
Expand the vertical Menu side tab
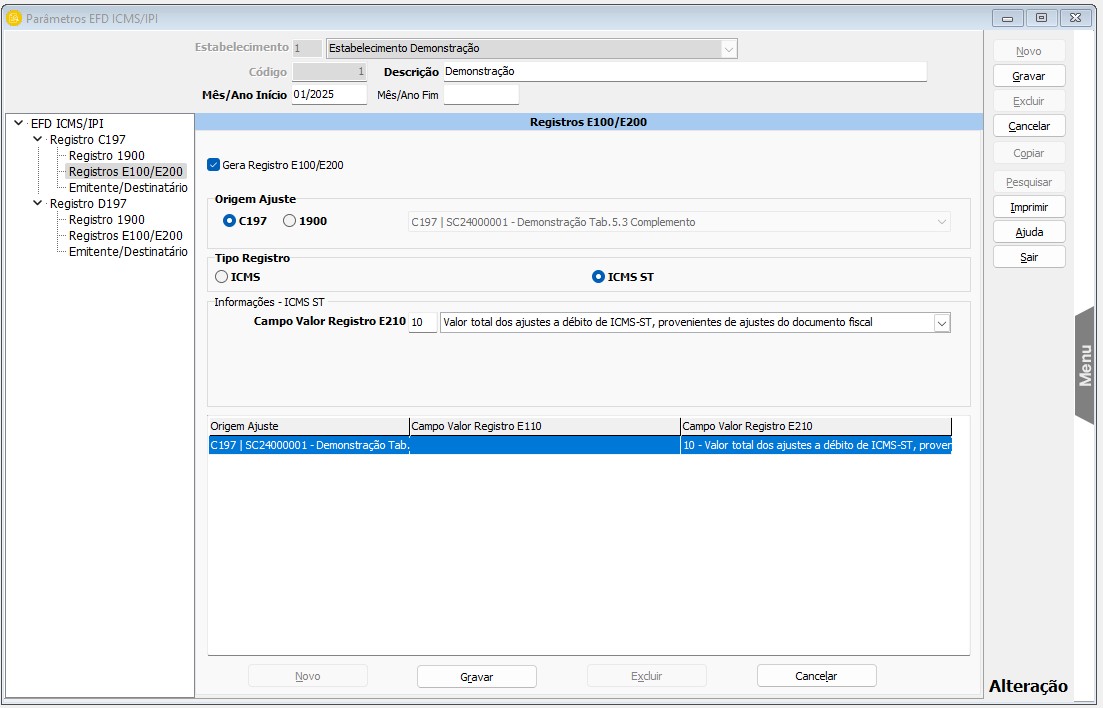[x=1085, y=365]
